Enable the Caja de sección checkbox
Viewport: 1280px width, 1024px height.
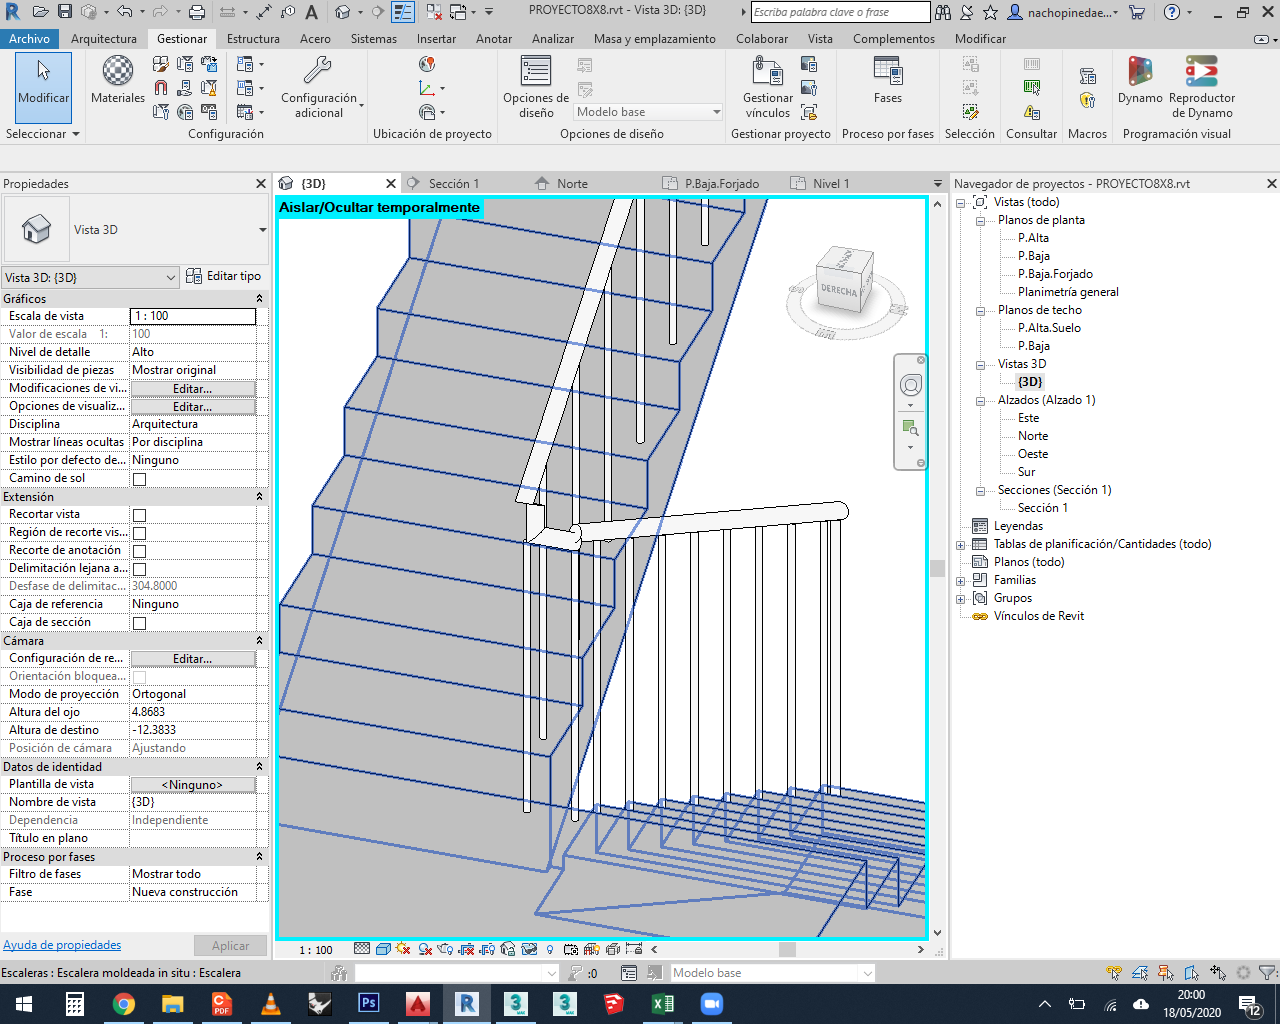point(139,621)
